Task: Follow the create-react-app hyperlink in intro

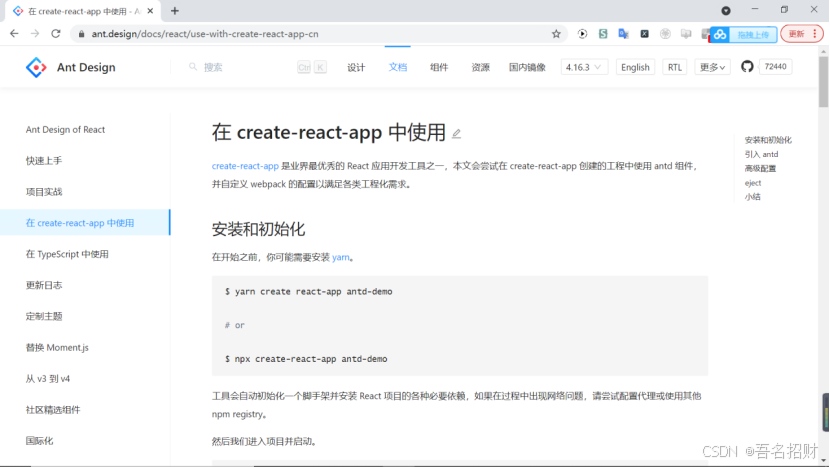Action: [x=245, y=166]
